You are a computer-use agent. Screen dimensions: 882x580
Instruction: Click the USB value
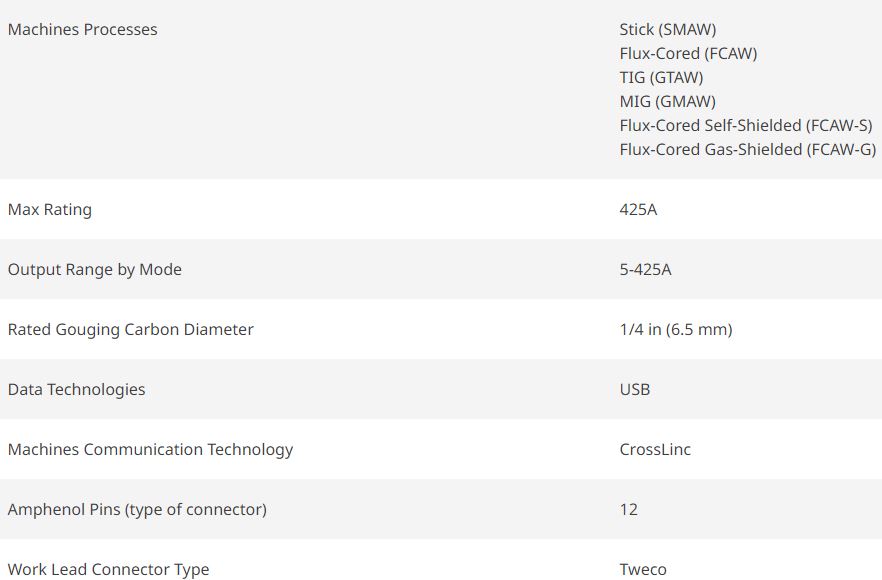[634, 390]
